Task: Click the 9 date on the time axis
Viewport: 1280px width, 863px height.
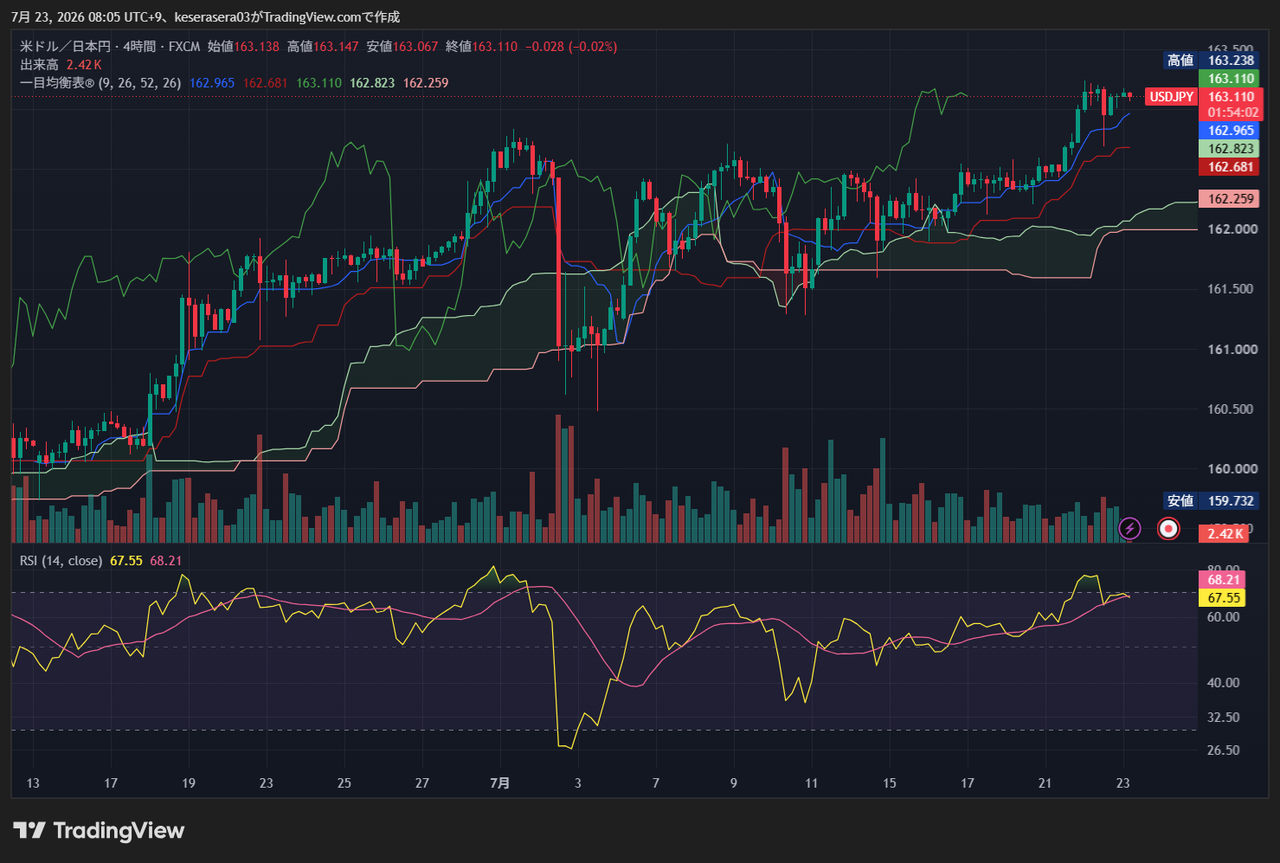Action: pos(734,783)
